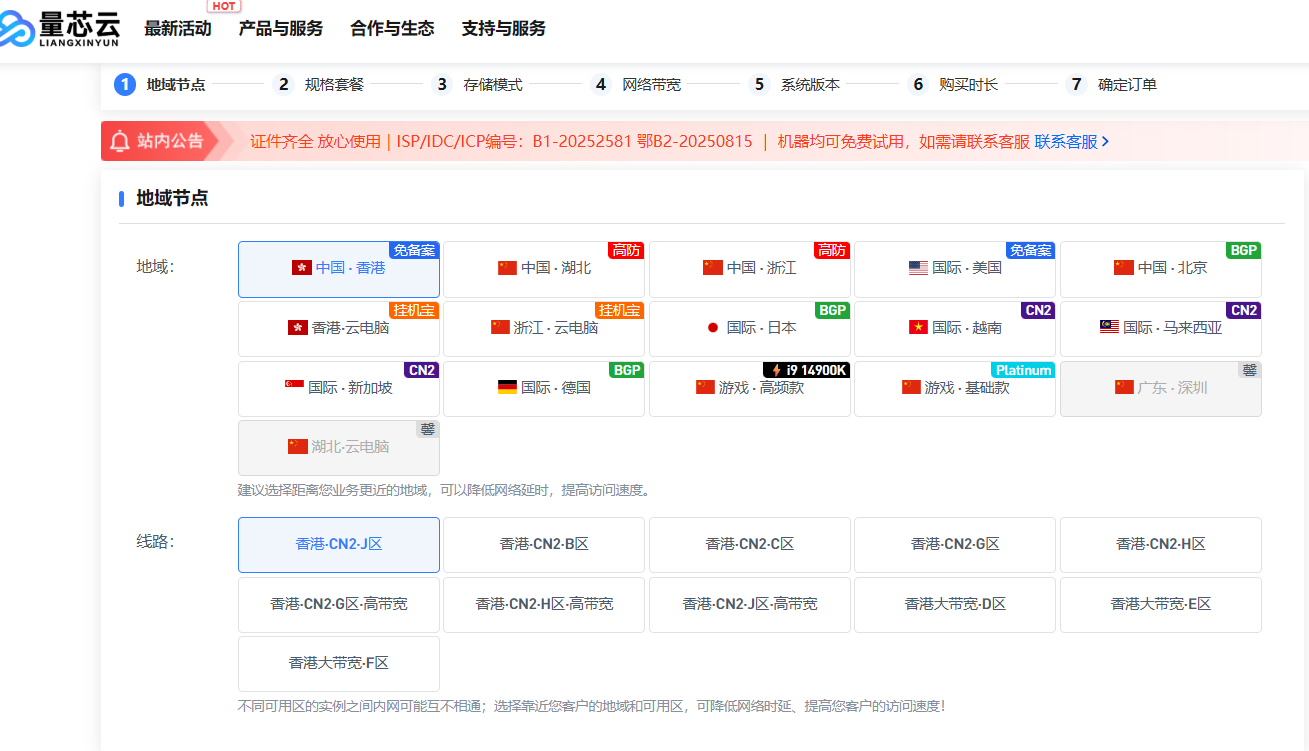Select the 游戏·基础款 Platinum region card
The width and height of the screenshot is (1309, 751).
pos(955,389)
